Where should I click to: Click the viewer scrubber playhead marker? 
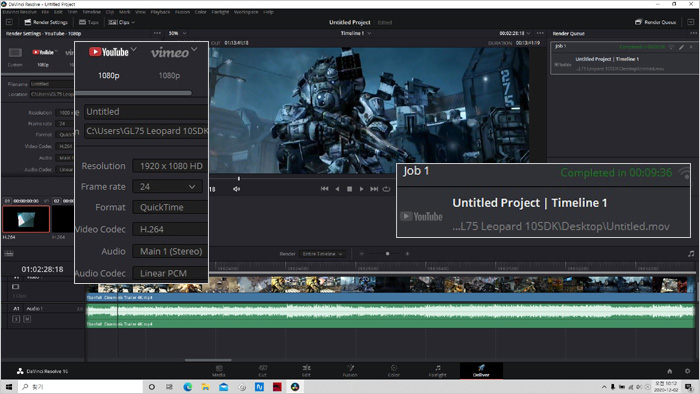pyautogui.click(x=239, y=178)
